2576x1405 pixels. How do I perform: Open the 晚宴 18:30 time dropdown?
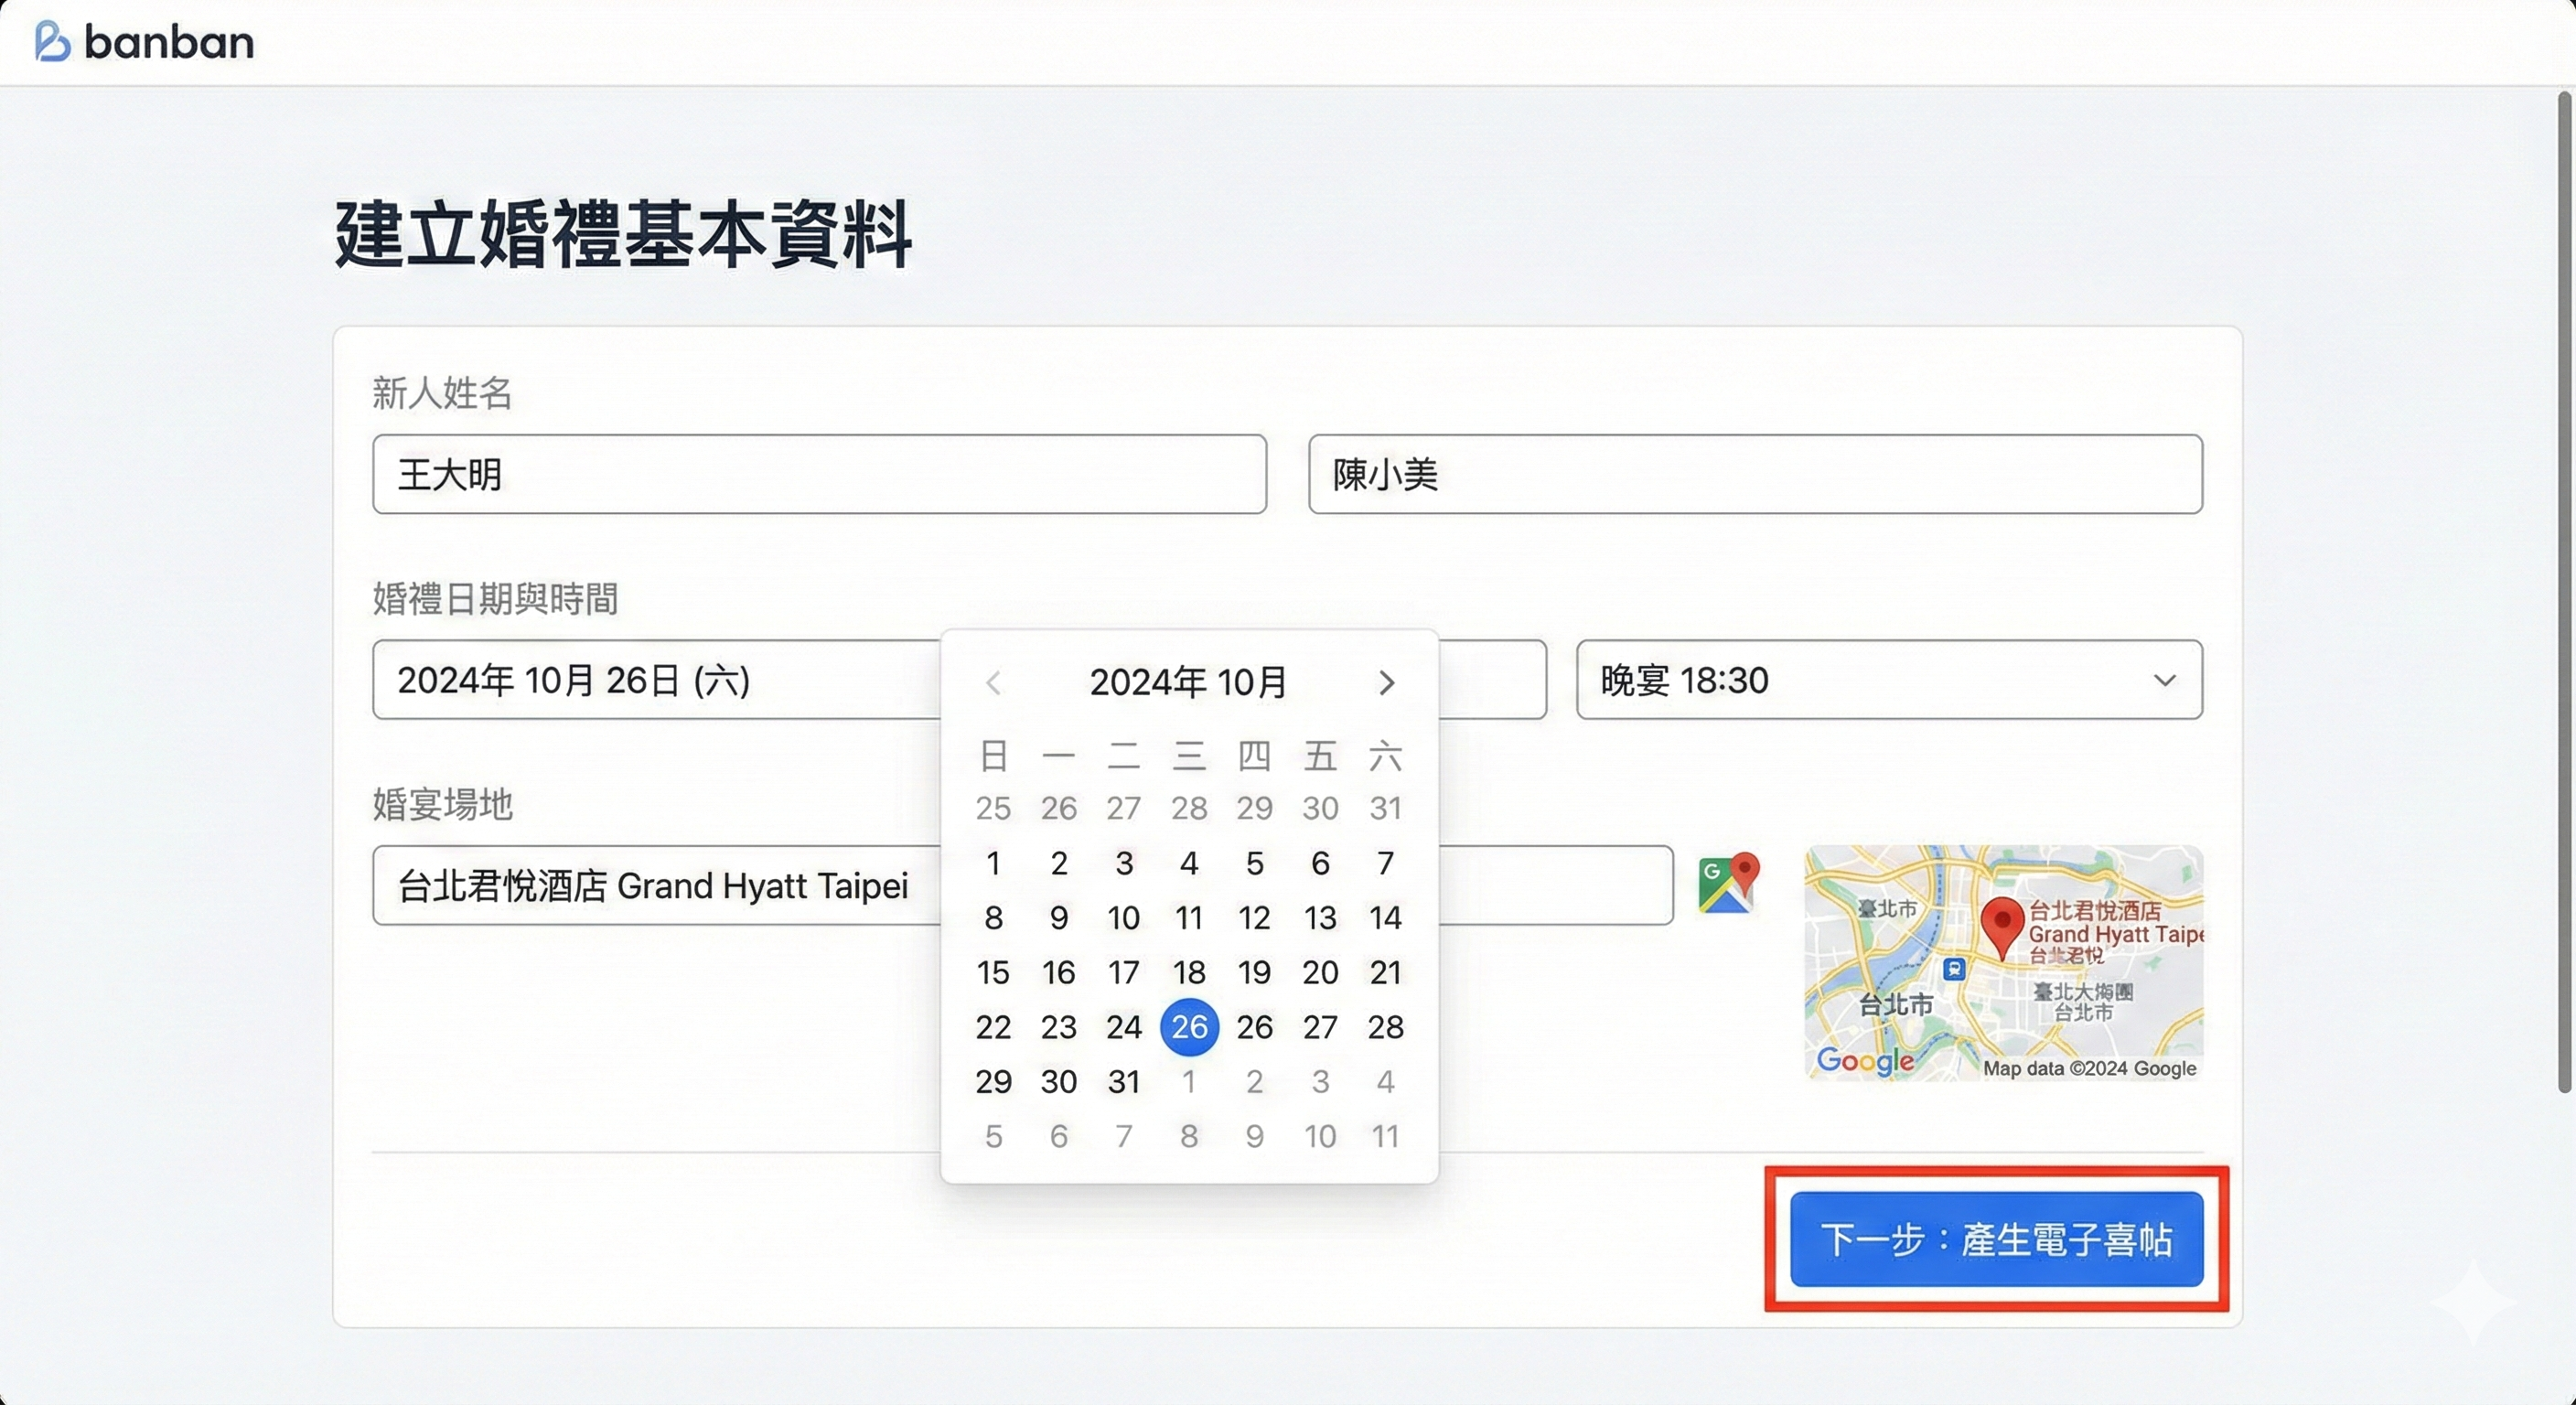[x=1888, y=681]
